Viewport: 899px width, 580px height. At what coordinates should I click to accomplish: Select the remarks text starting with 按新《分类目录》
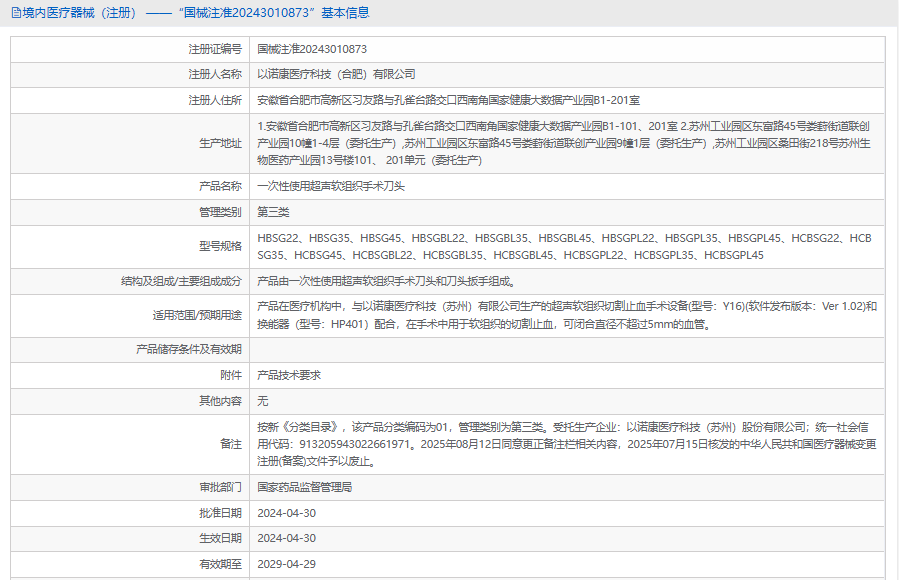(x=566, y=444)
